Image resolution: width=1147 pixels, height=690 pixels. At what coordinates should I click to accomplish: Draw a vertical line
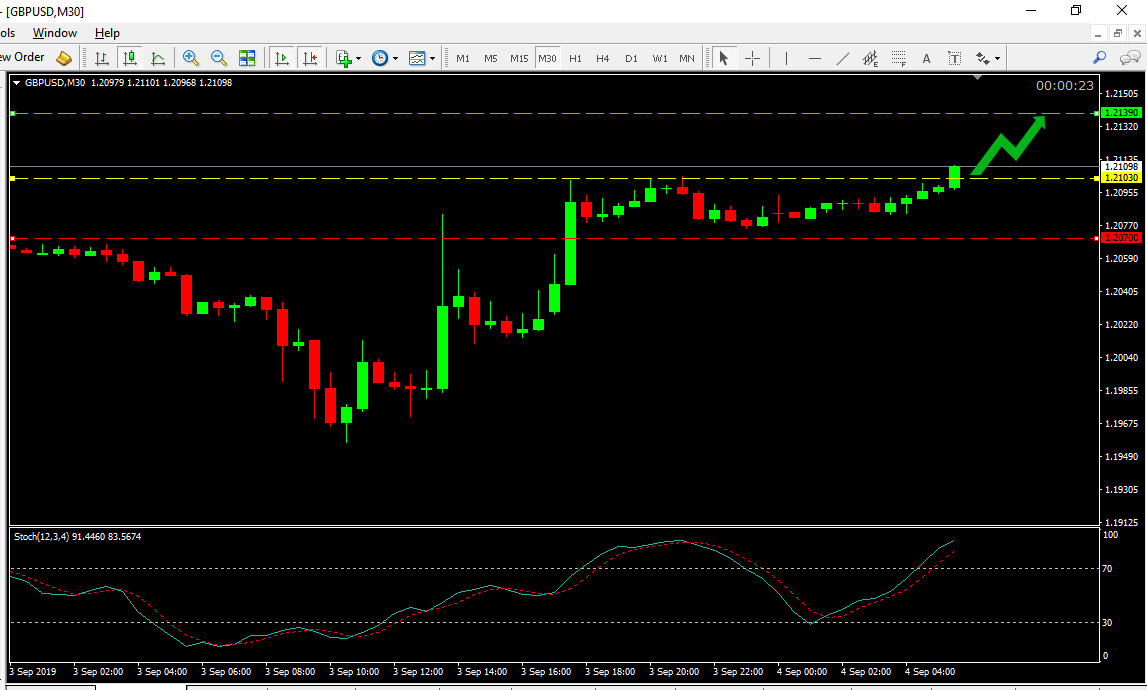tap(786, 58)
